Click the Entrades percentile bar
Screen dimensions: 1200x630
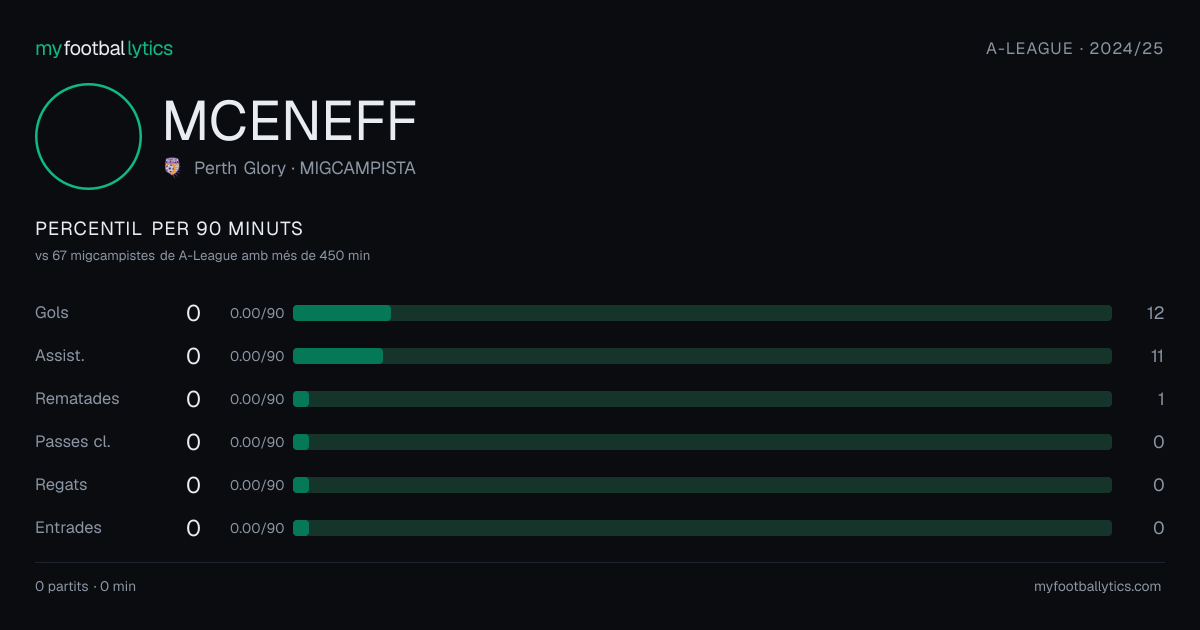point(702,528)
